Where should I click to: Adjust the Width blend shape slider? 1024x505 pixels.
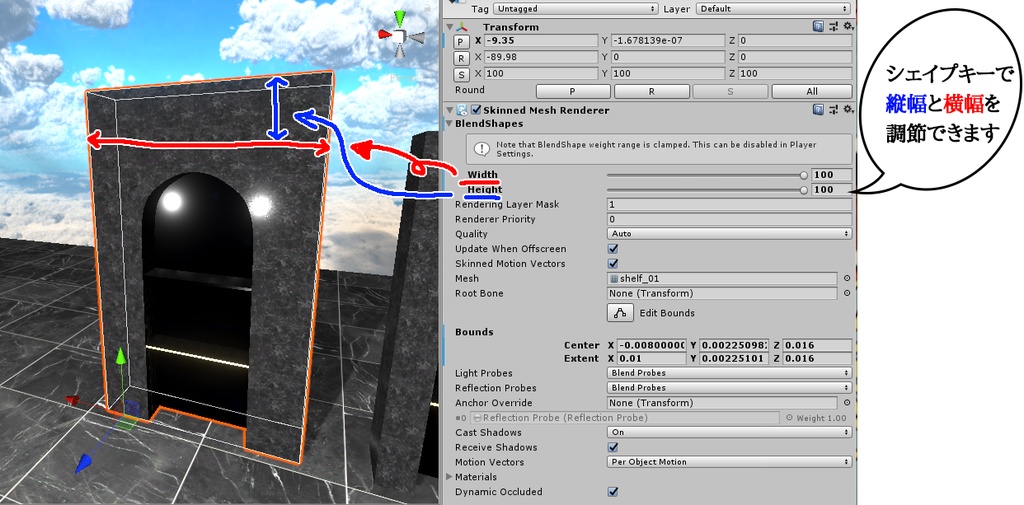707,175
